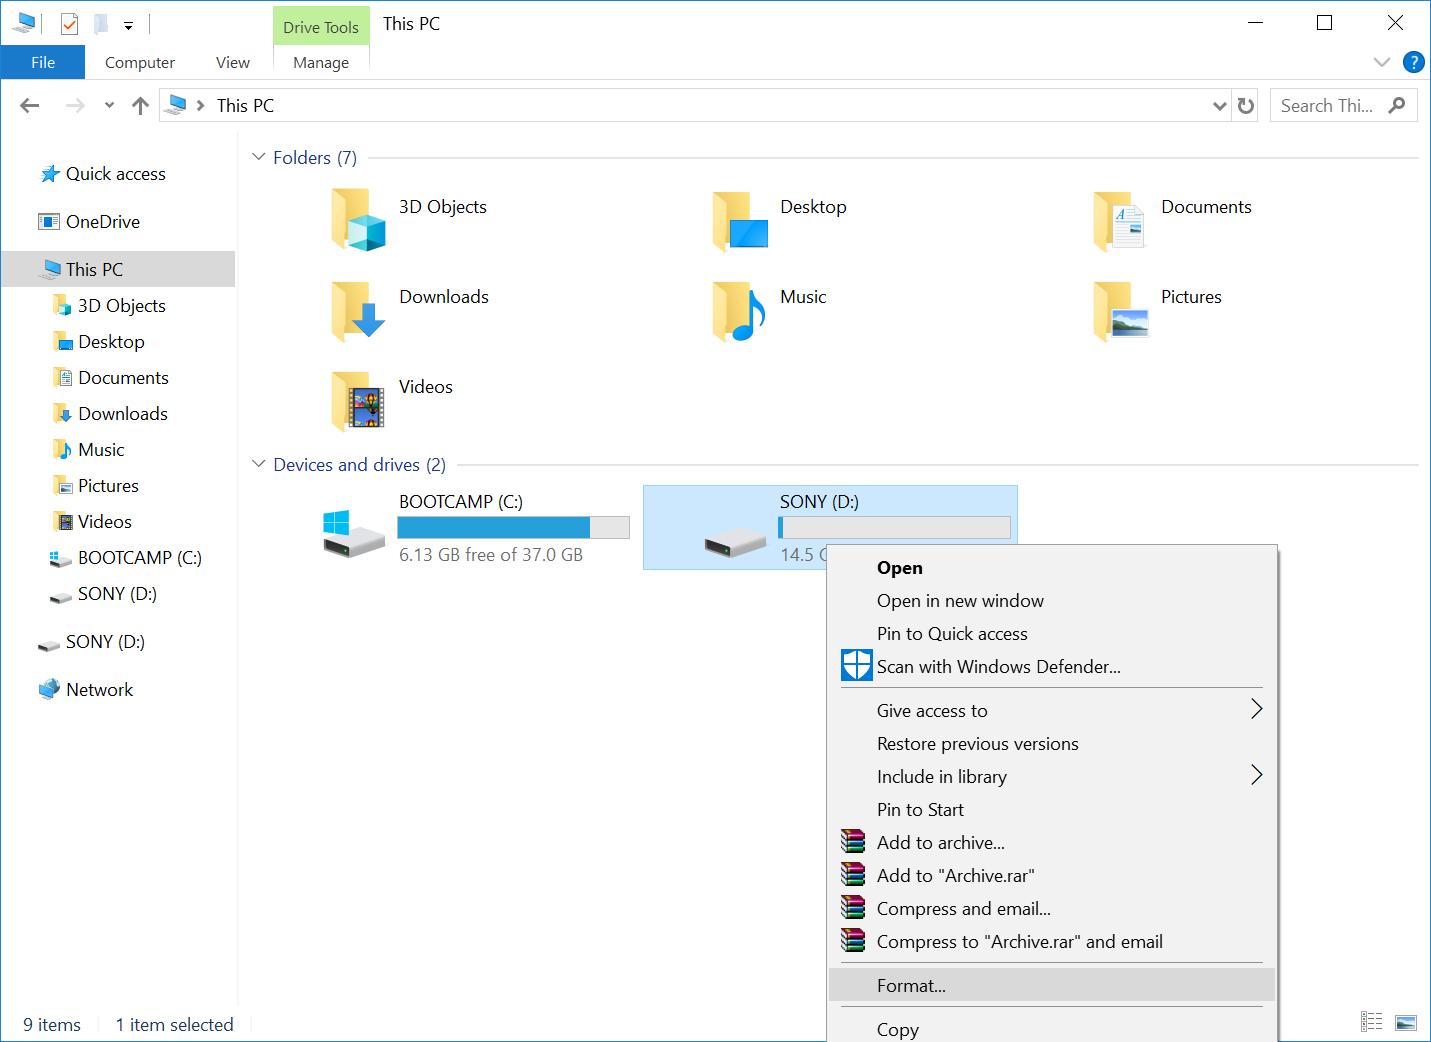The width and height of the screenshot is (1431, 1042).
Task: Click the Refresh button in address bar
Action: 1245,106
